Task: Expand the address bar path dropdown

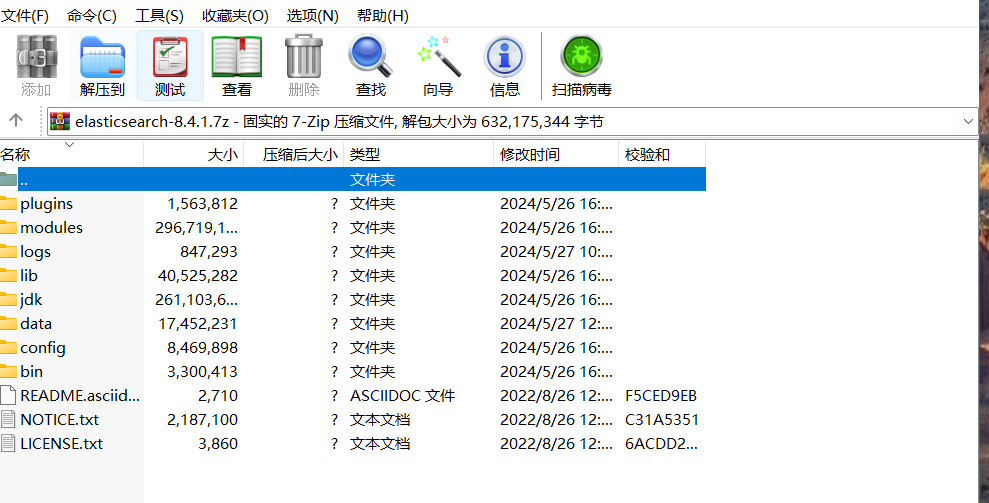Action: click(x=968, y=121)
